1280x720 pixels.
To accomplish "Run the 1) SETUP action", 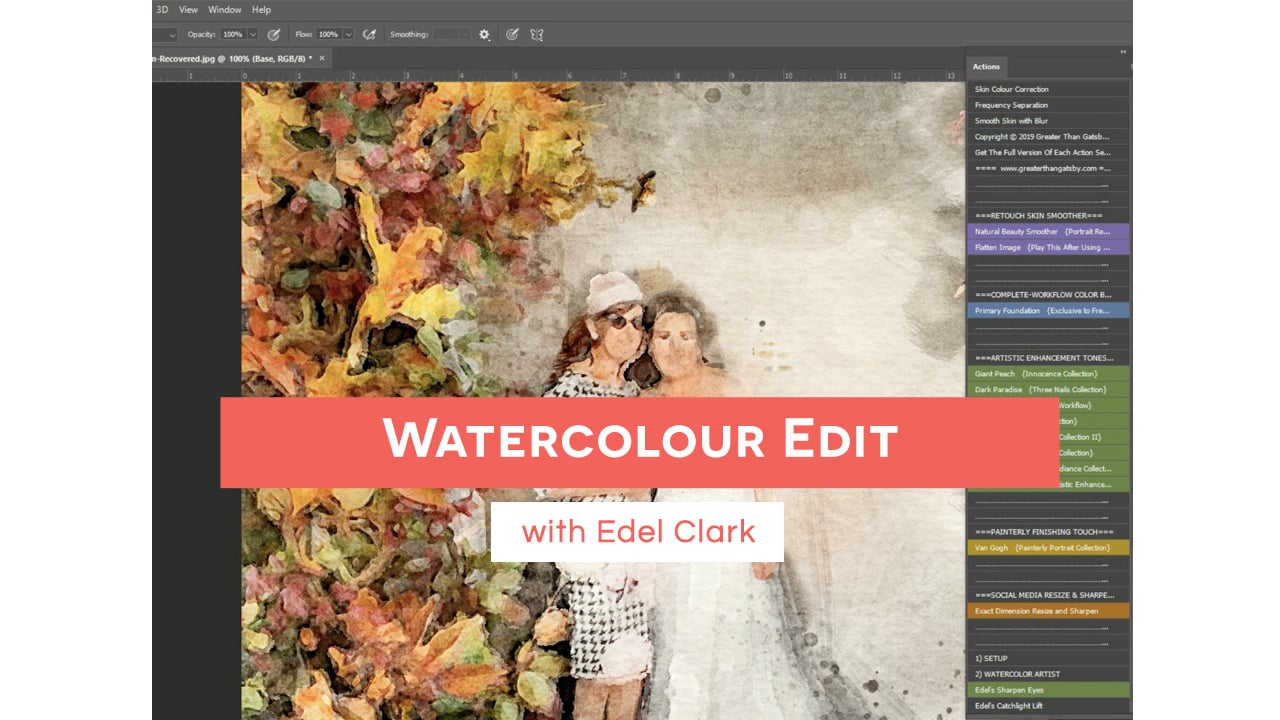I will coord(1048,658).
